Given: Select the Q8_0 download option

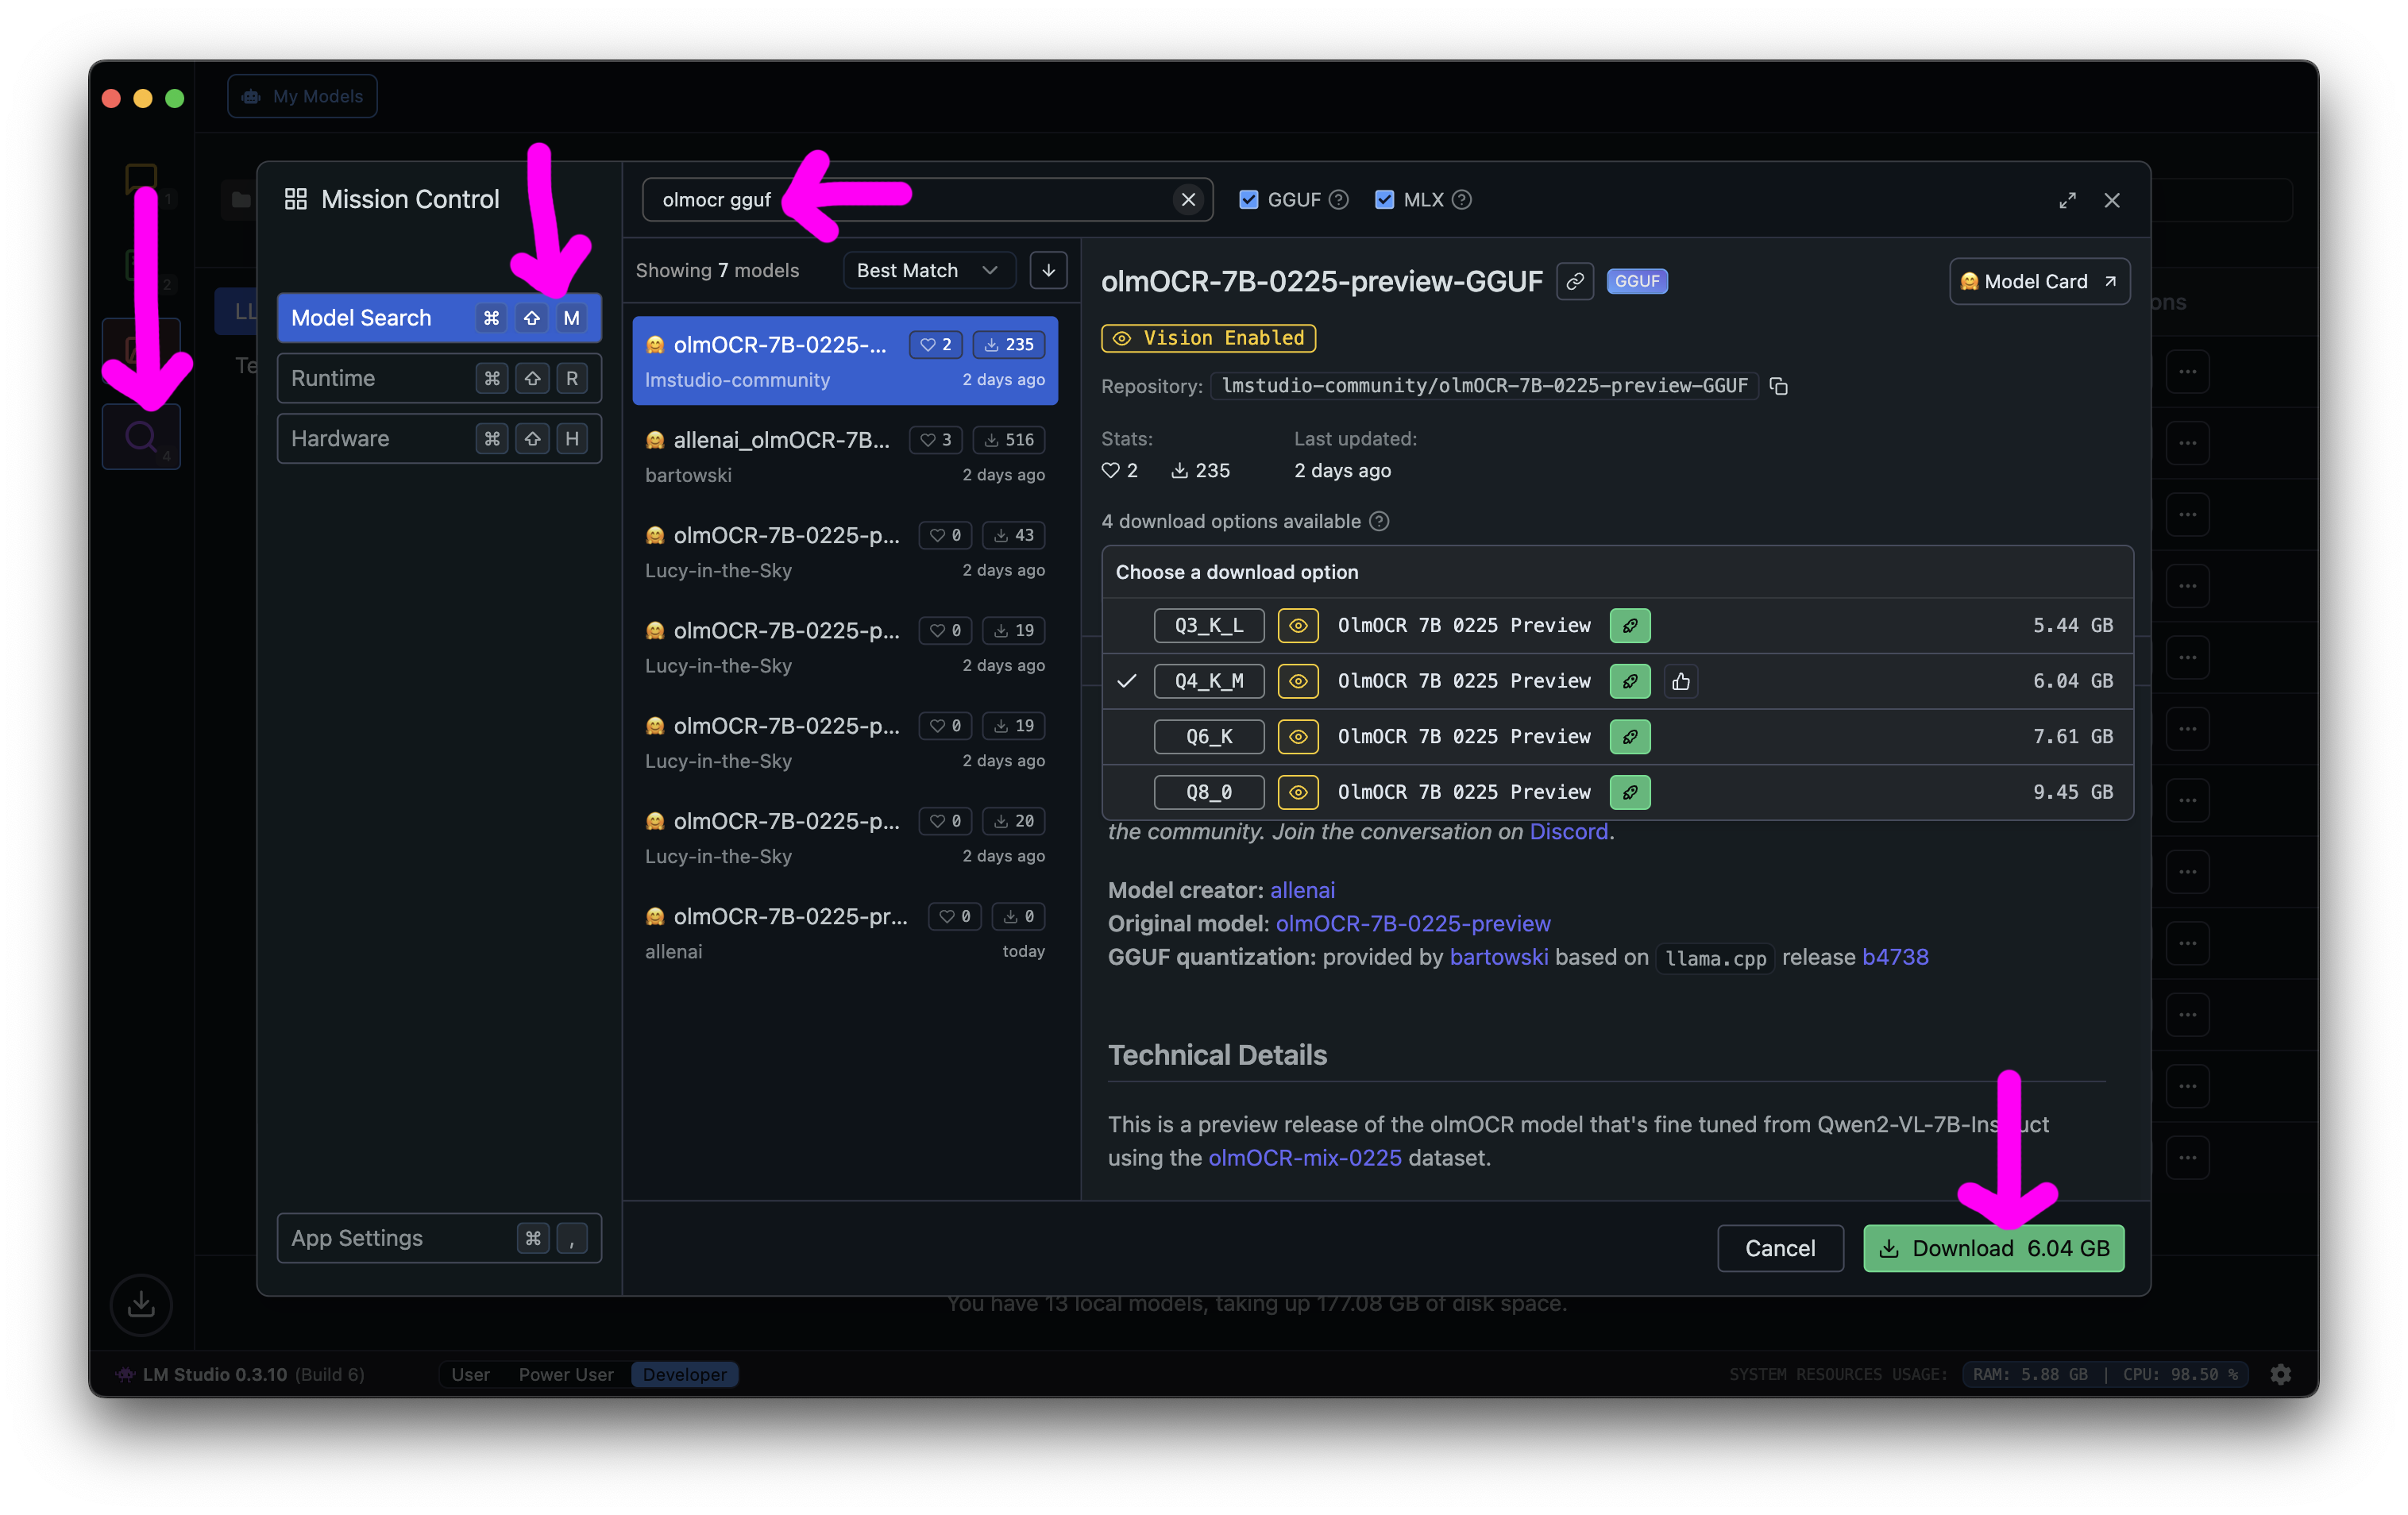Looking at the screenshot, I should click(x=1617, y=792).
